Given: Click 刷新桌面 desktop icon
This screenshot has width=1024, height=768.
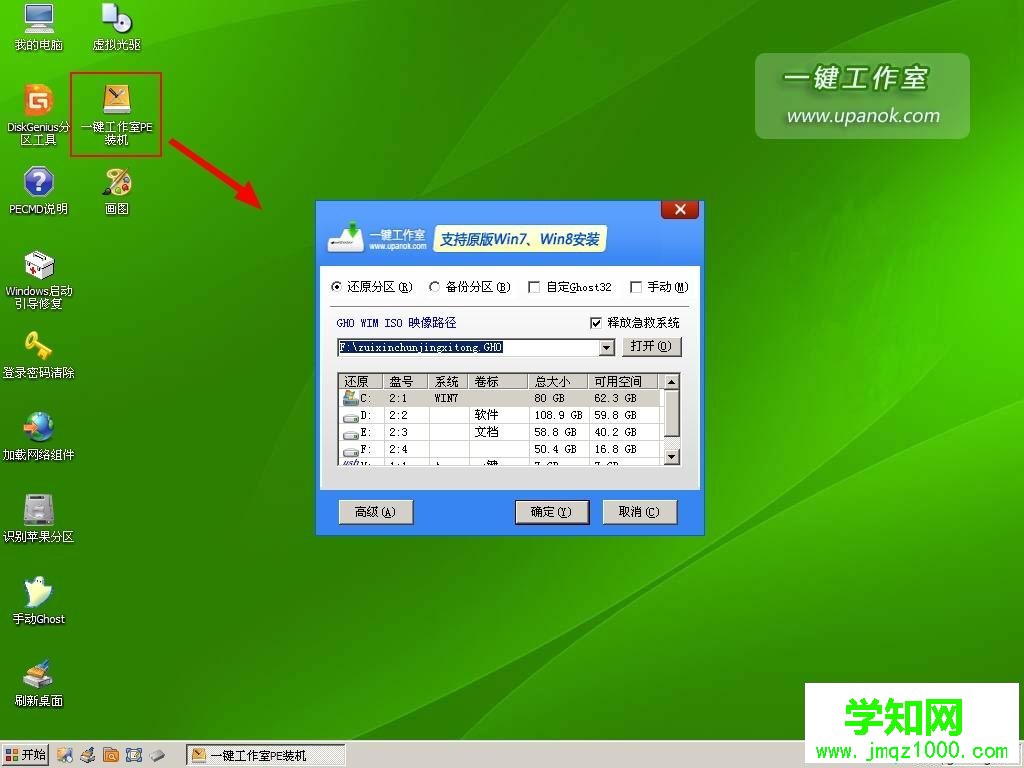Looking at the screenshot, I should (39, 683).
